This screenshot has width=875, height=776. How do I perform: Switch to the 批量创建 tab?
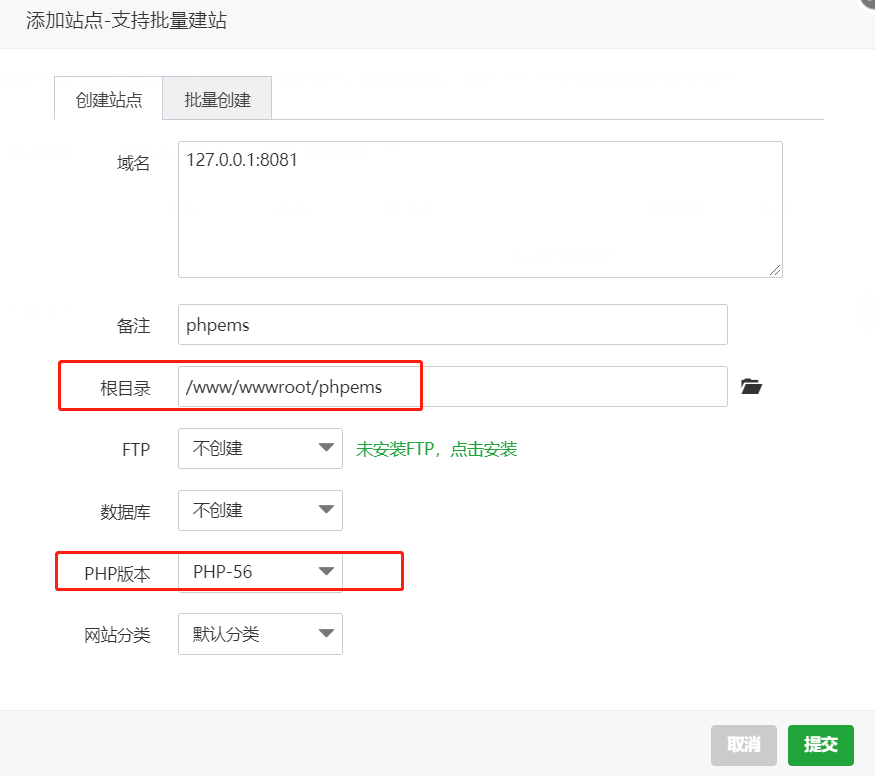(x=217, y=100)
